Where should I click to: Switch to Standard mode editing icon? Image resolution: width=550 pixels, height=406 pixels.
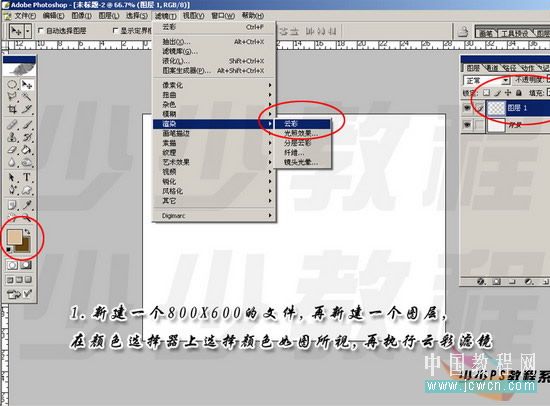(x=12, y=265)
